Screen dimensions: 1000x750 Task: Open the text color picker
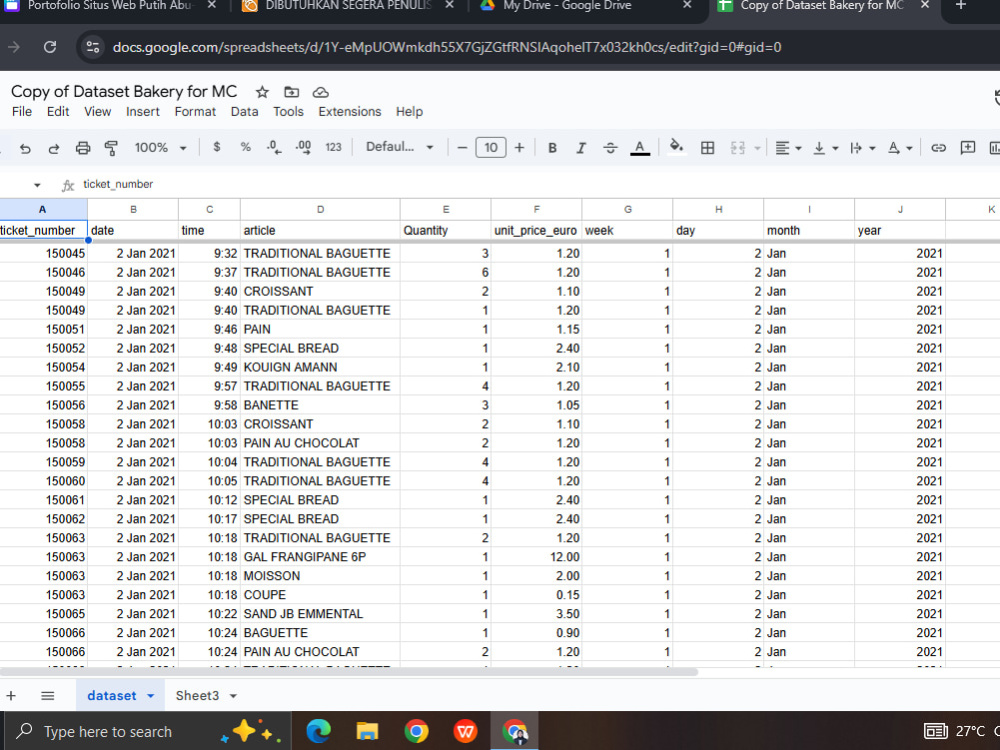[x=640, y=148]
